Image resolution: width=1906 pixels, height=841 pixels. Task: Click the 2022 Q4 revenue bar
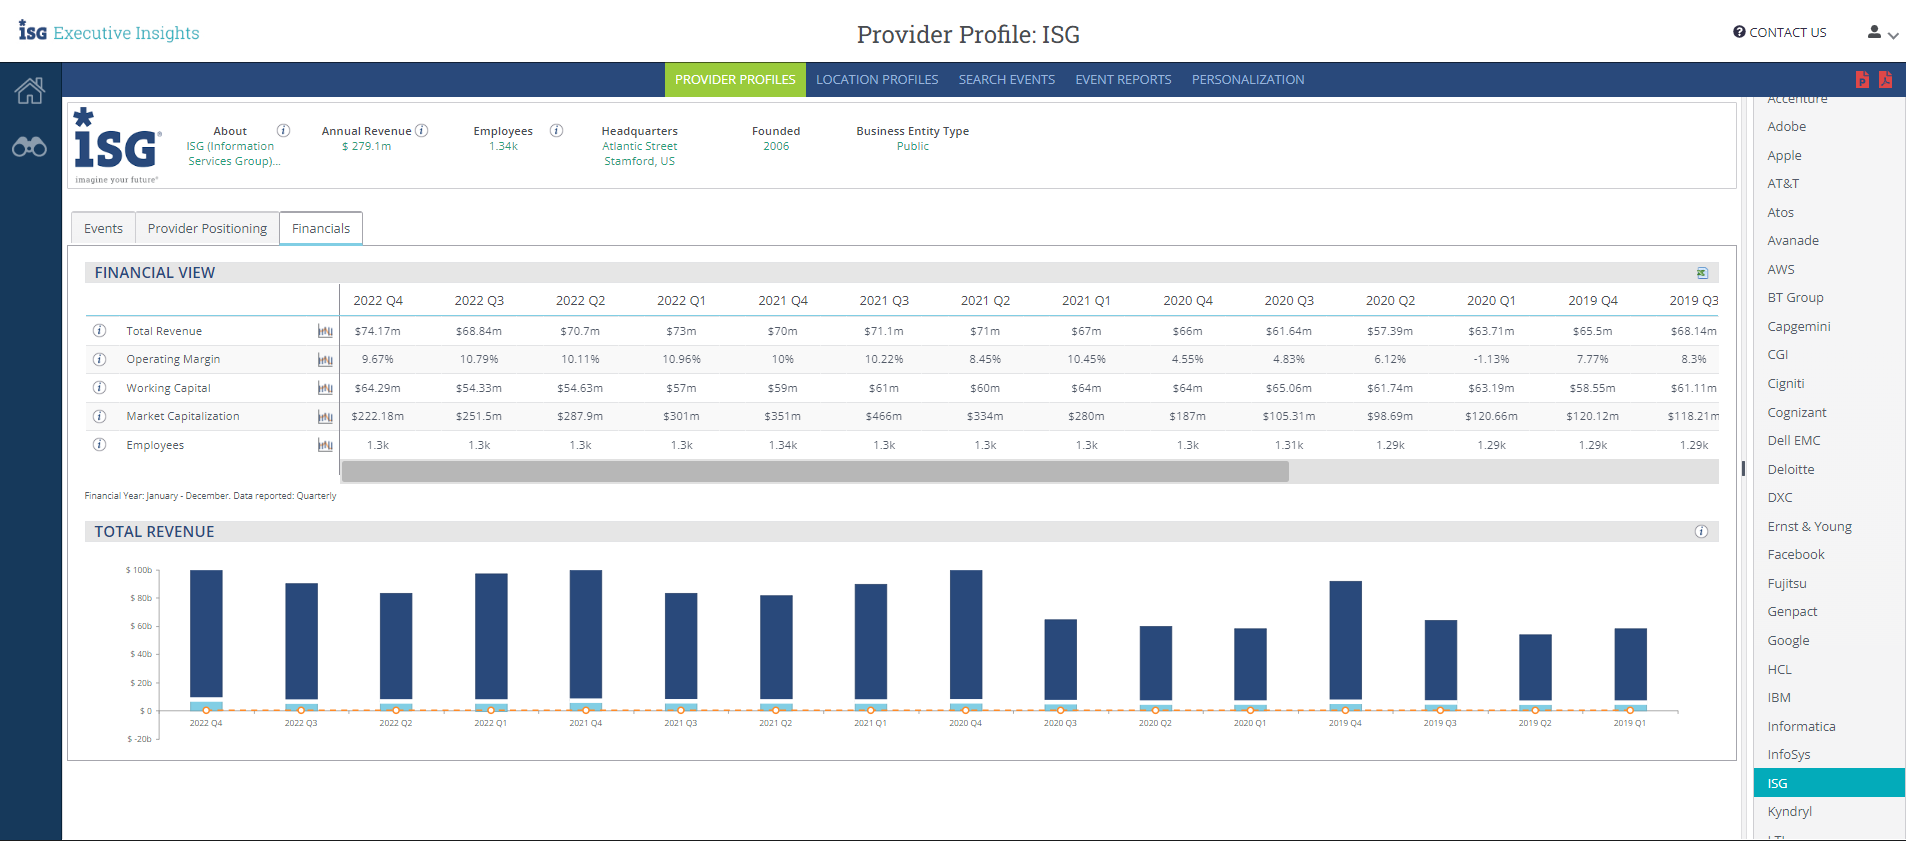(x=206, y=634)
